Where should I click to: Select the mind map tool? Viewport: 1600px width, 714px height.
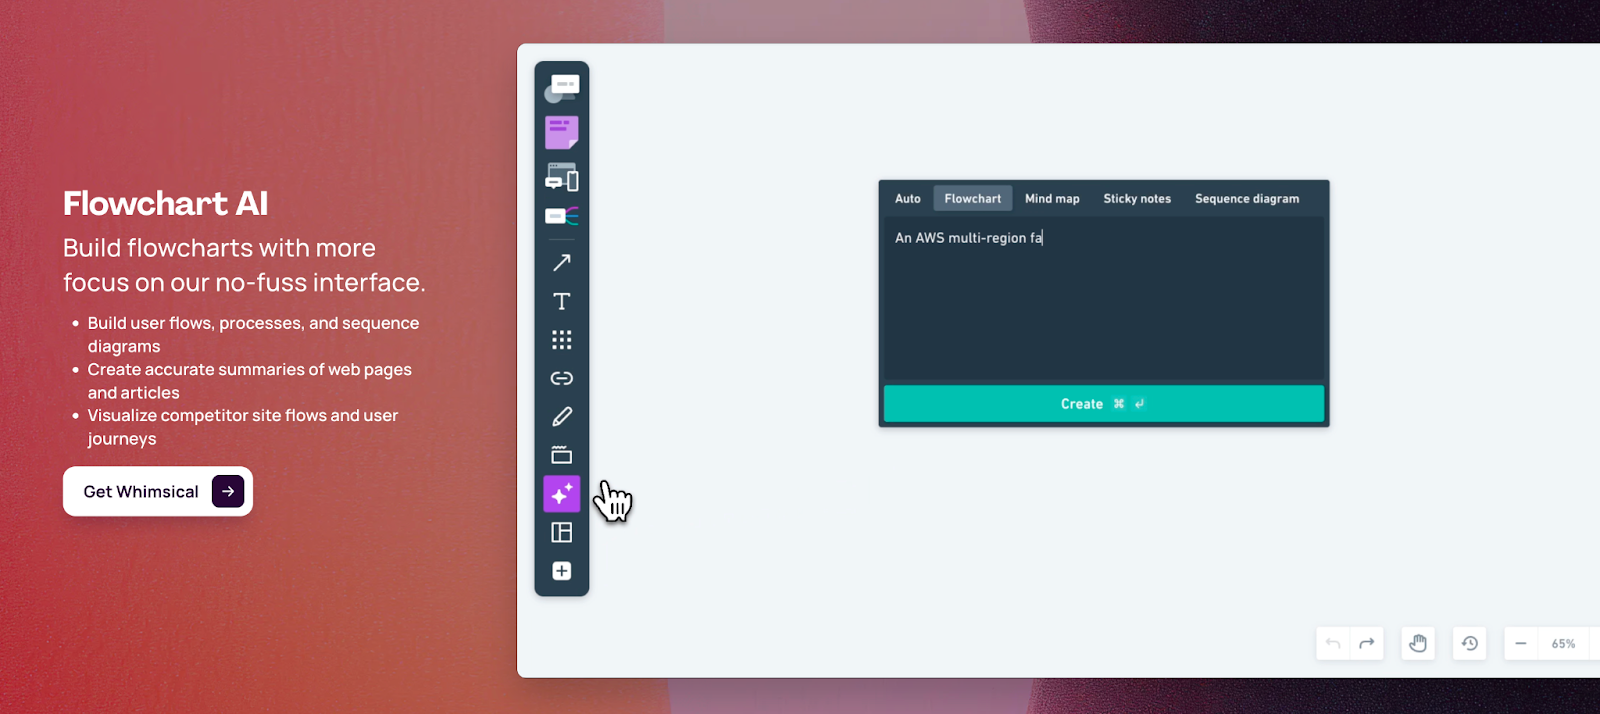point(561,216)
